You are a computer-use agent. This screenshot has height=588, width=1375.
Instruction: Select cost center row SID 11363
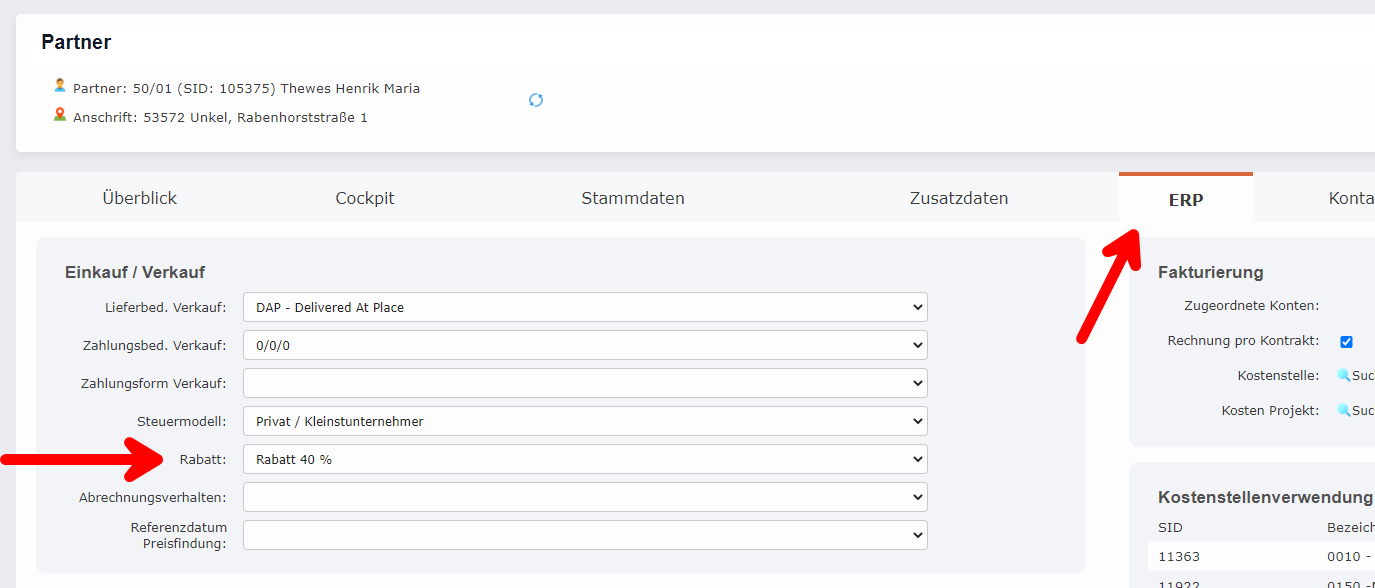pos(1179,557)
